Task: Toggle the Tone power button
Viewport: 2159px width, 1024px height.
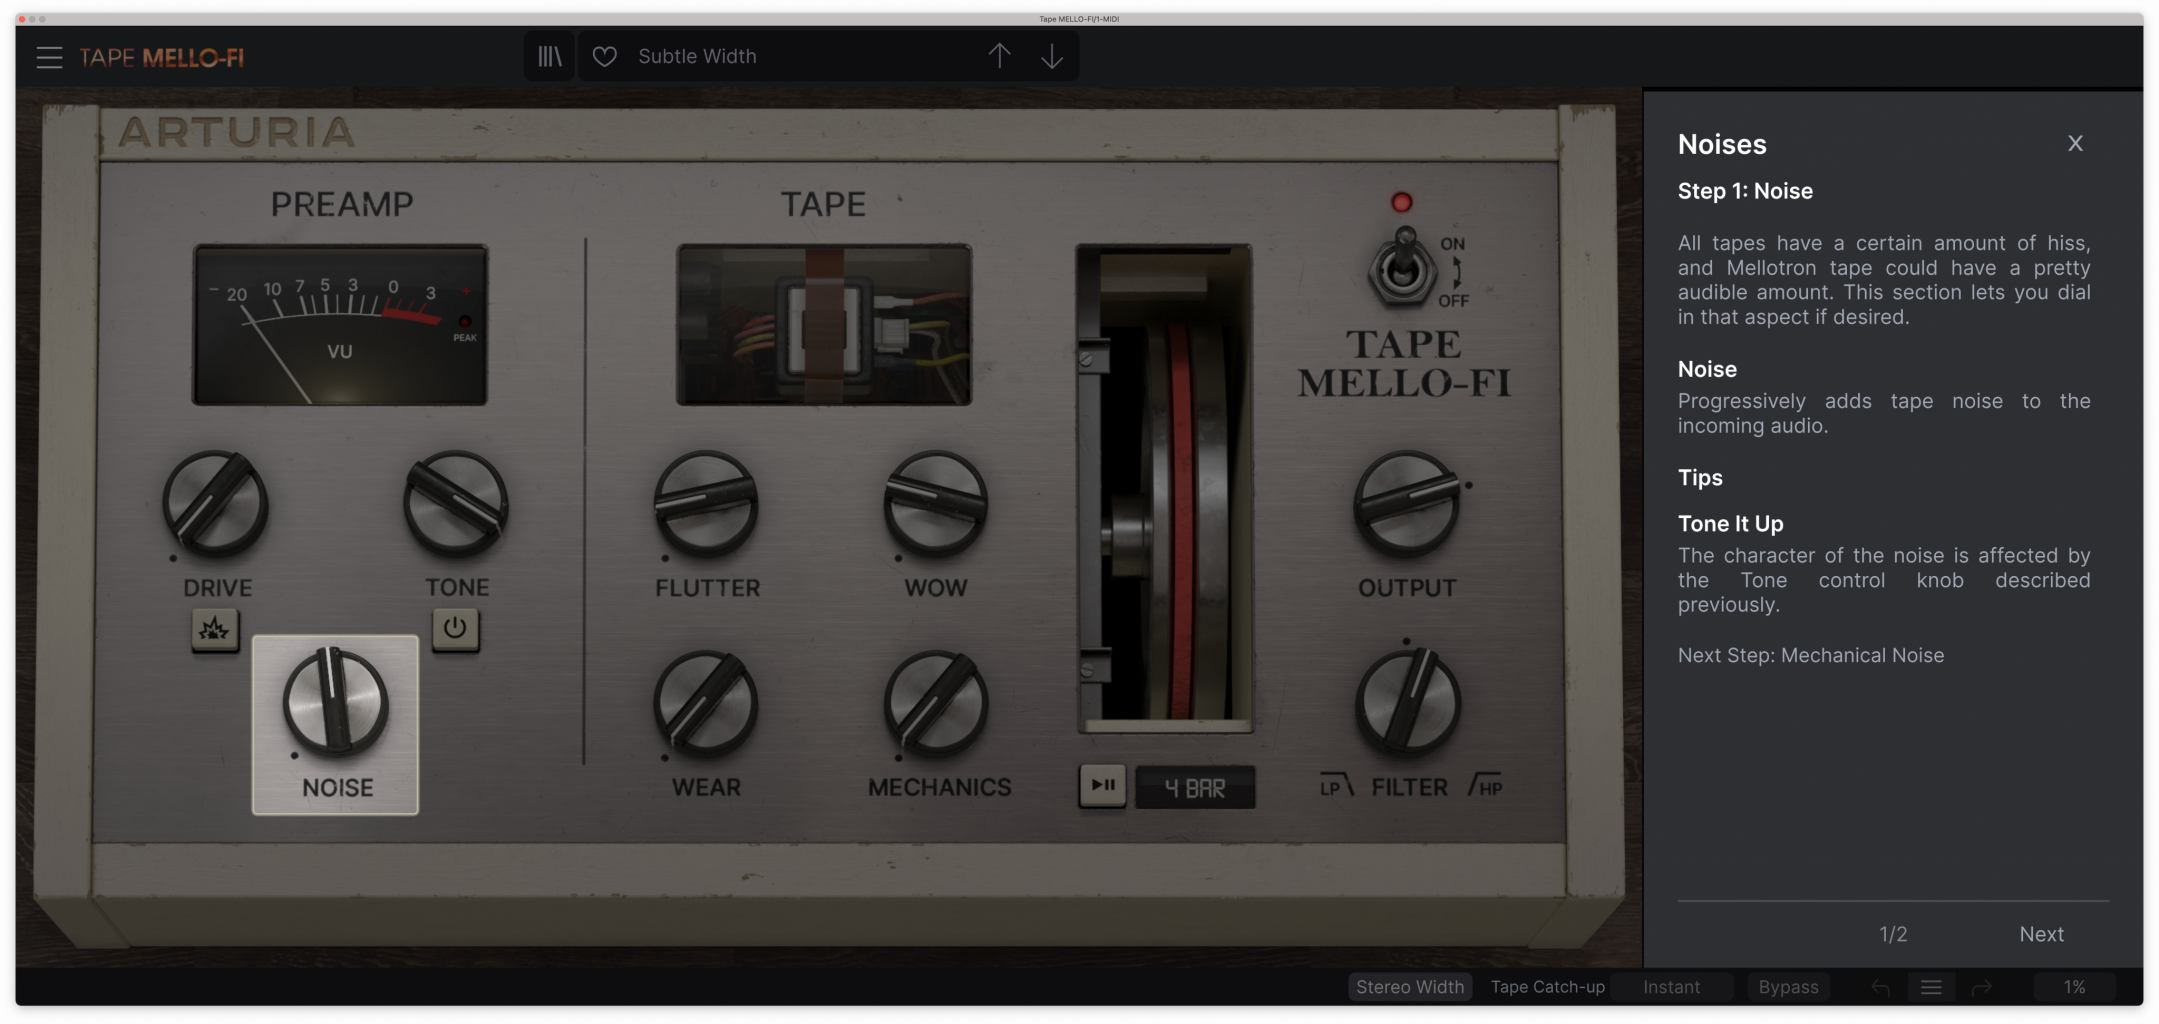Action: click(x=455, y=629)
